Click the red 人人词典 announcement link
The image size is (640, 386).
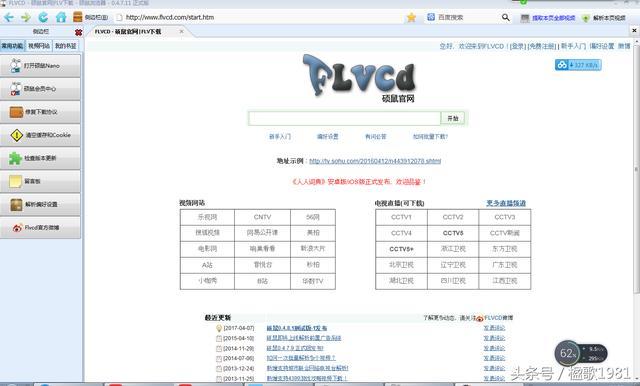(359, 182)
